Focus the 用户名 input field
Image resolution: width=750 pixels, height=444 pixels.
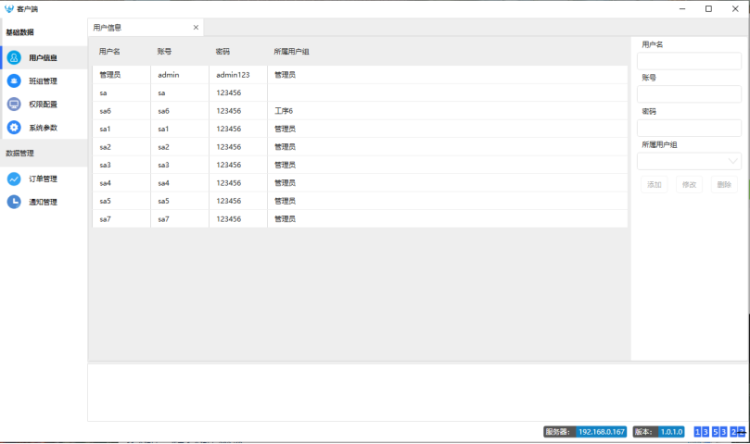690,61
